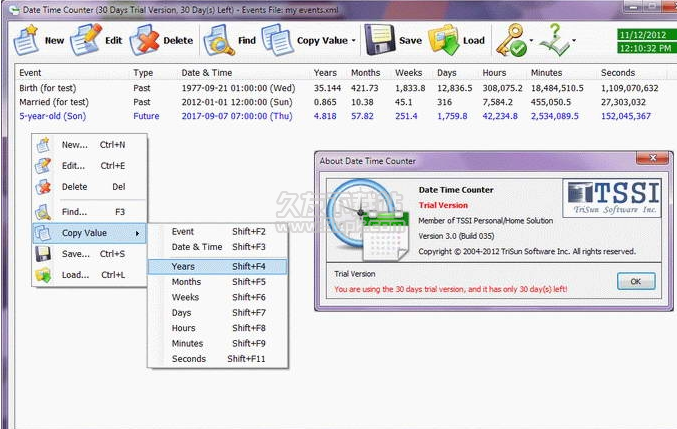Click the Date & Time column header
Viewport: 677px width, 429px height.
[207, 73]
